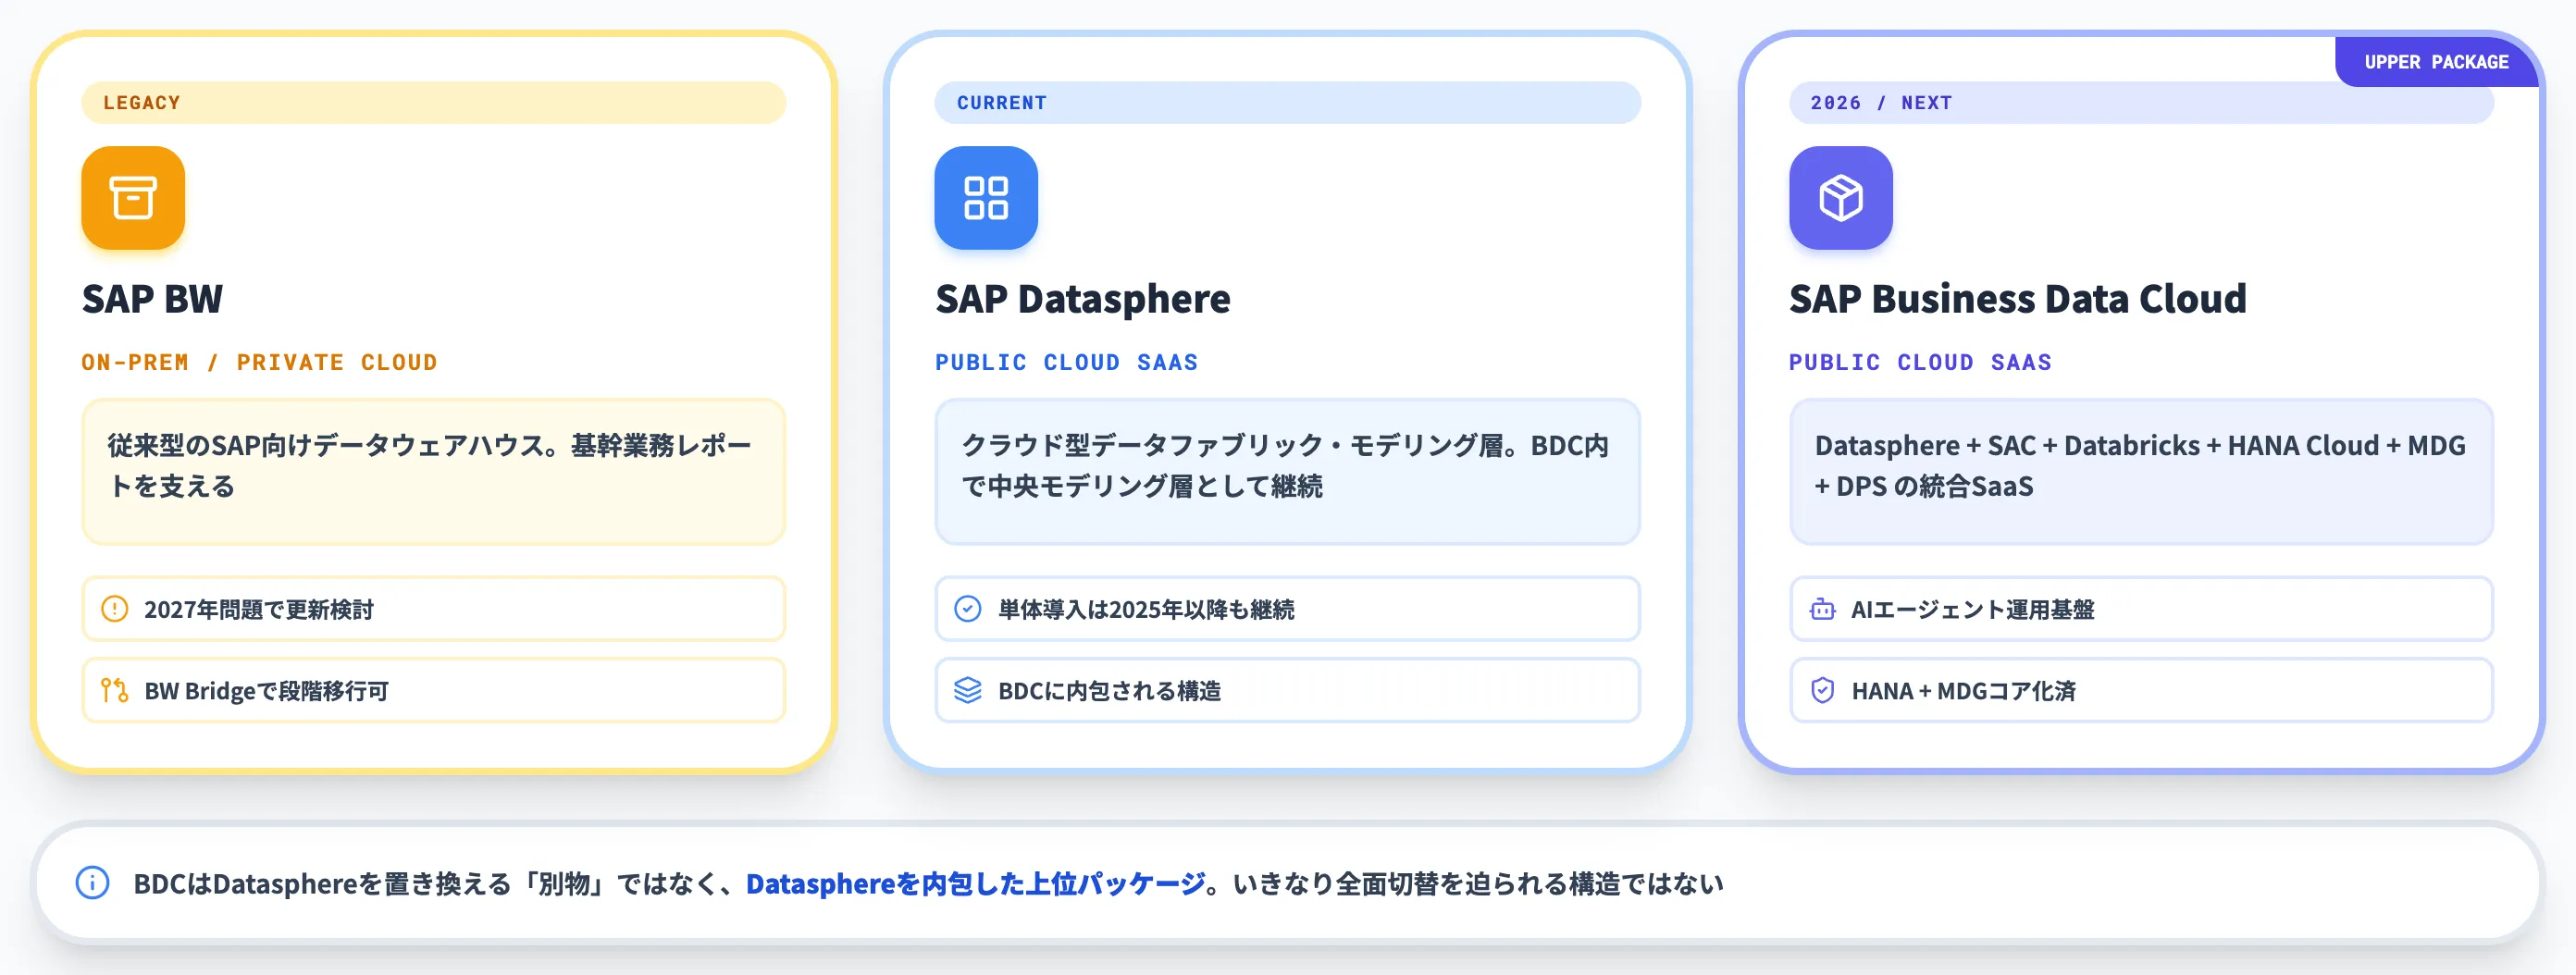2576x975 pixels.
Task: Click the highlighted Datasphereを内包した上位パッケージ text
Action: coord(975,884)
